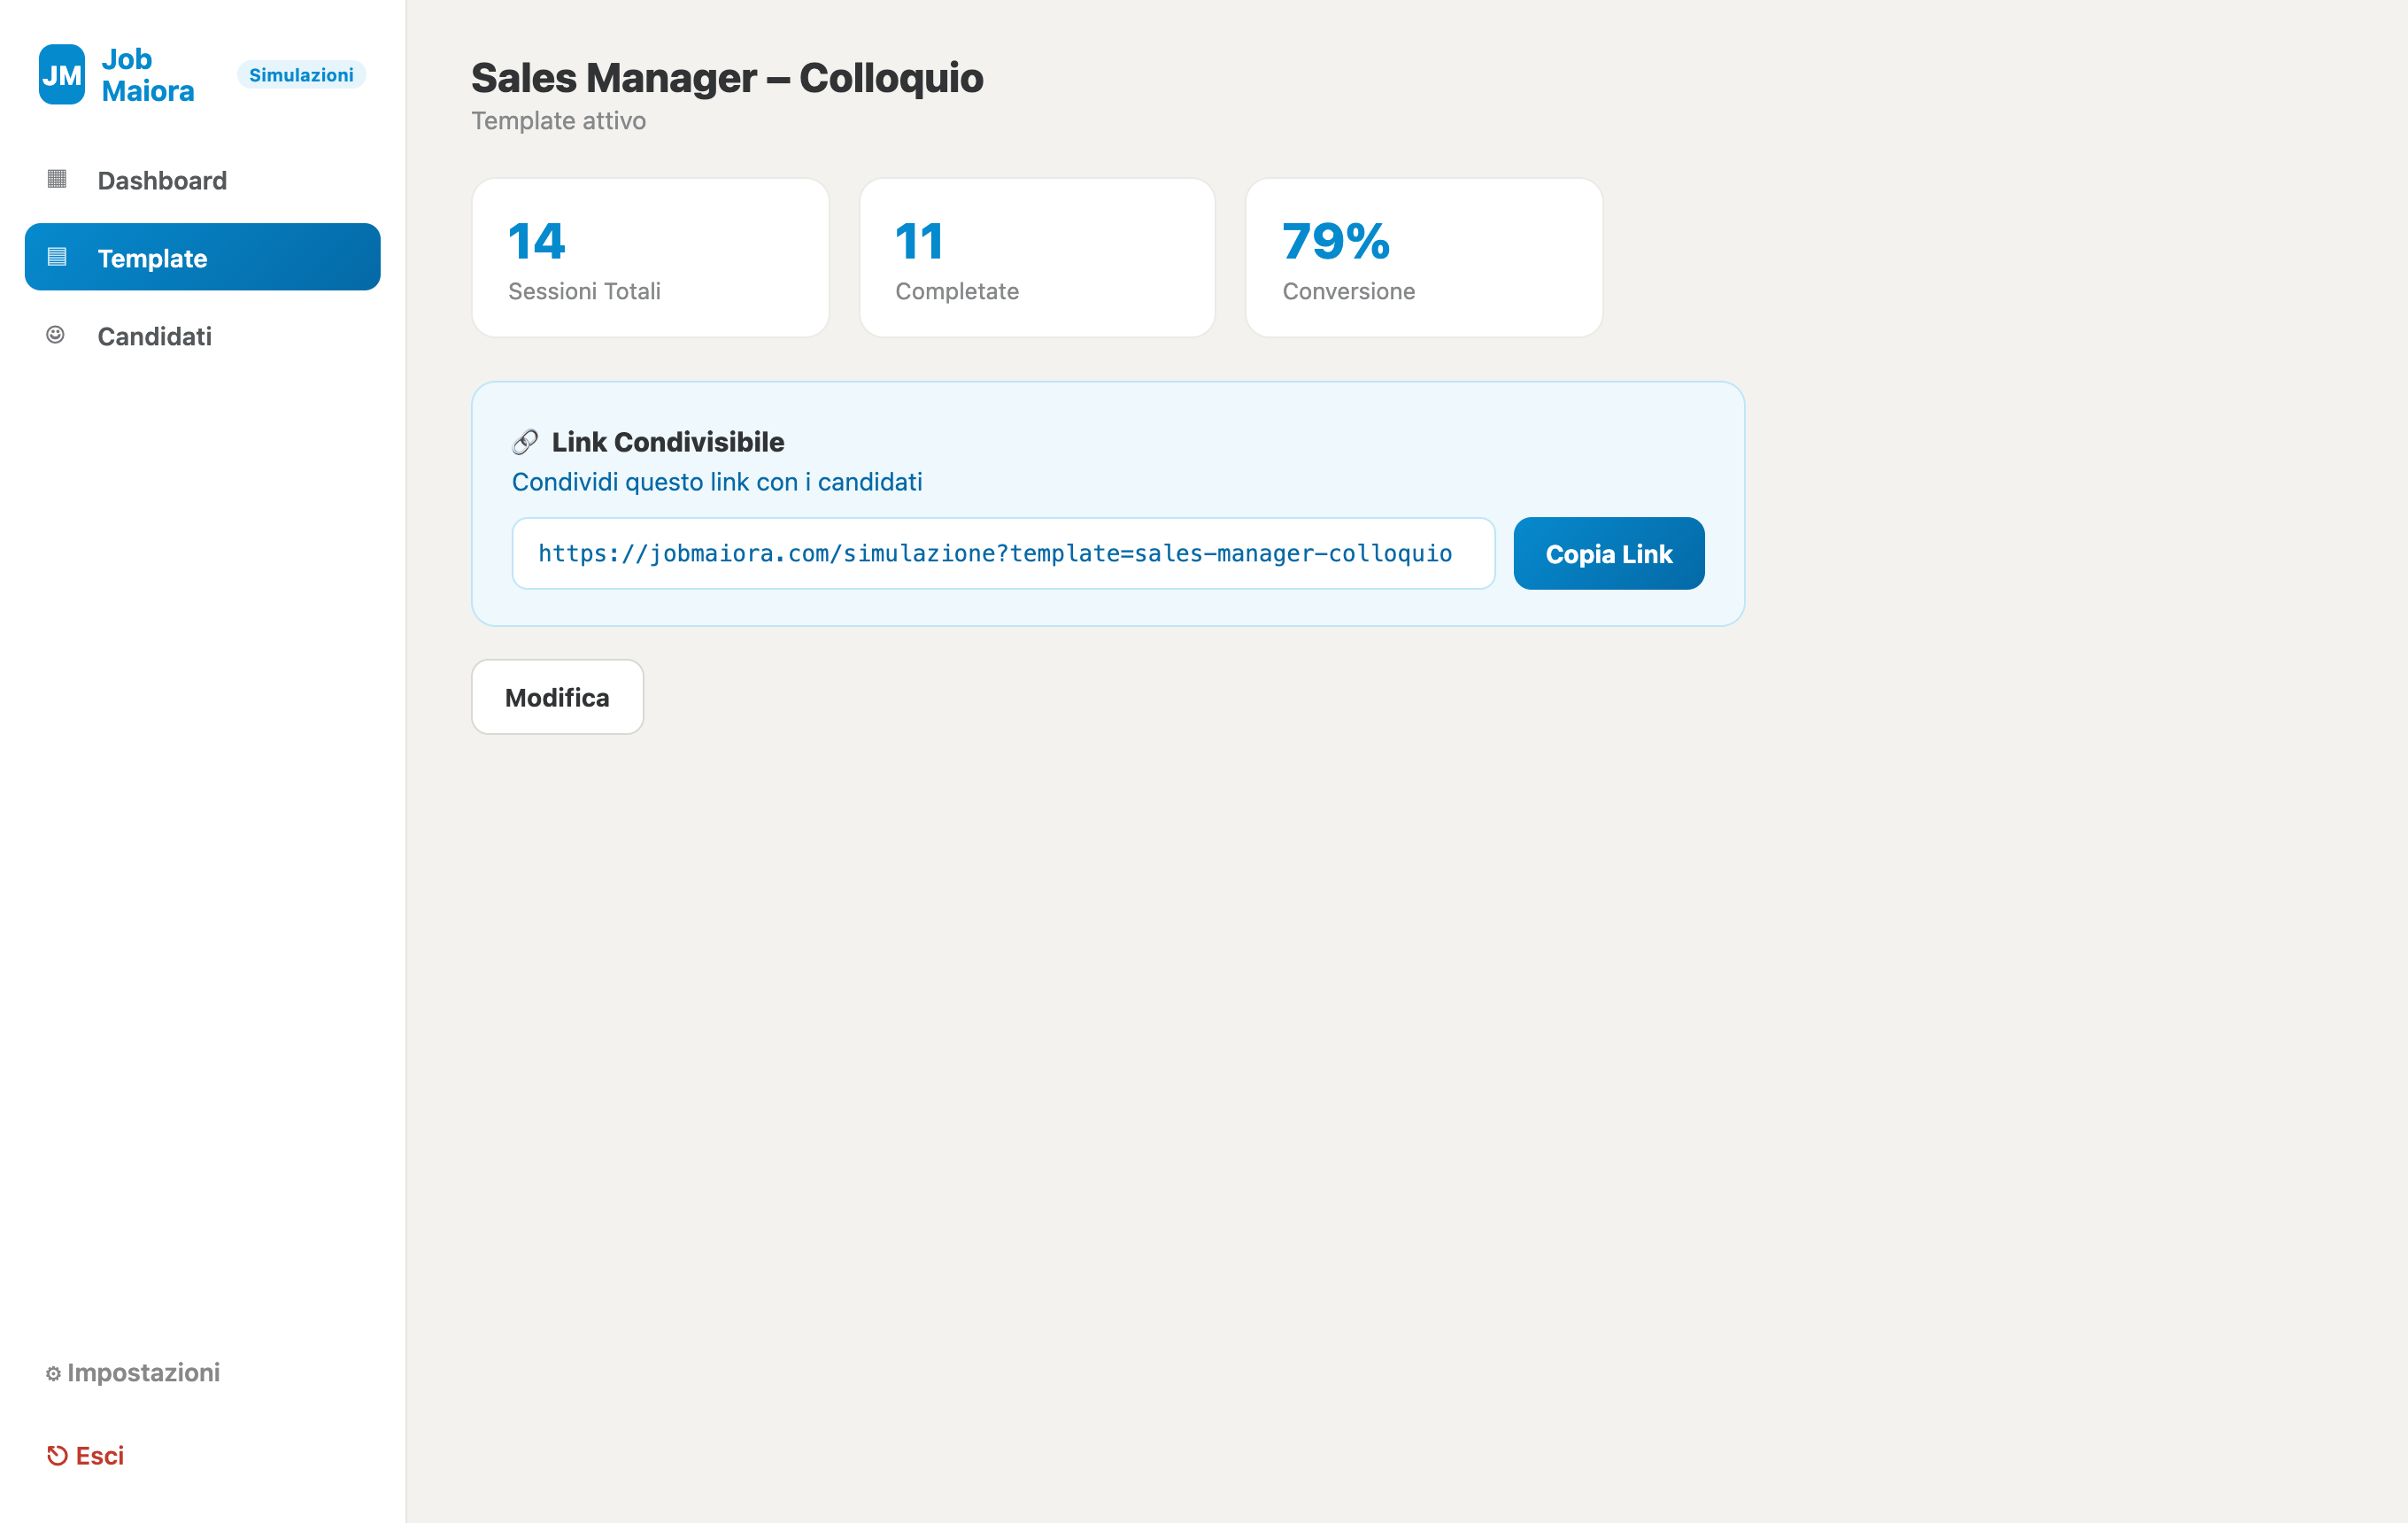The height and width of the screenshot is (1523, 2408).
Task: Select the Completate stat card
Action: (1038, 258)
